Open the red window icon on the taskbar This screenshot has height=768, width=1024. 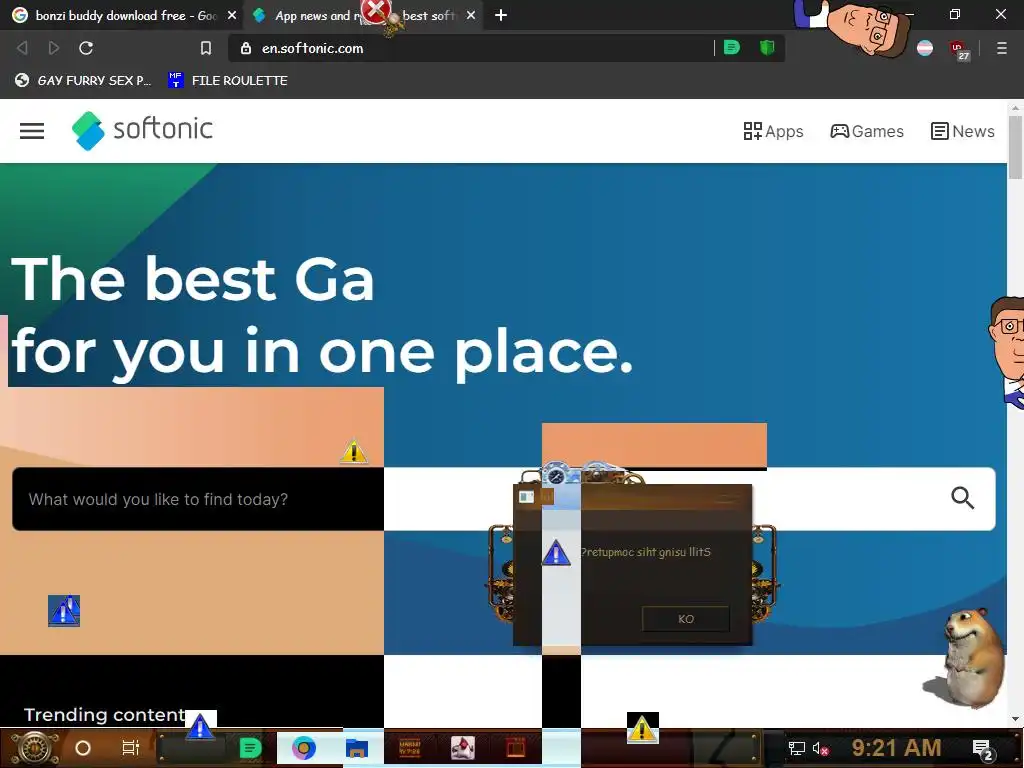[516, 747]
